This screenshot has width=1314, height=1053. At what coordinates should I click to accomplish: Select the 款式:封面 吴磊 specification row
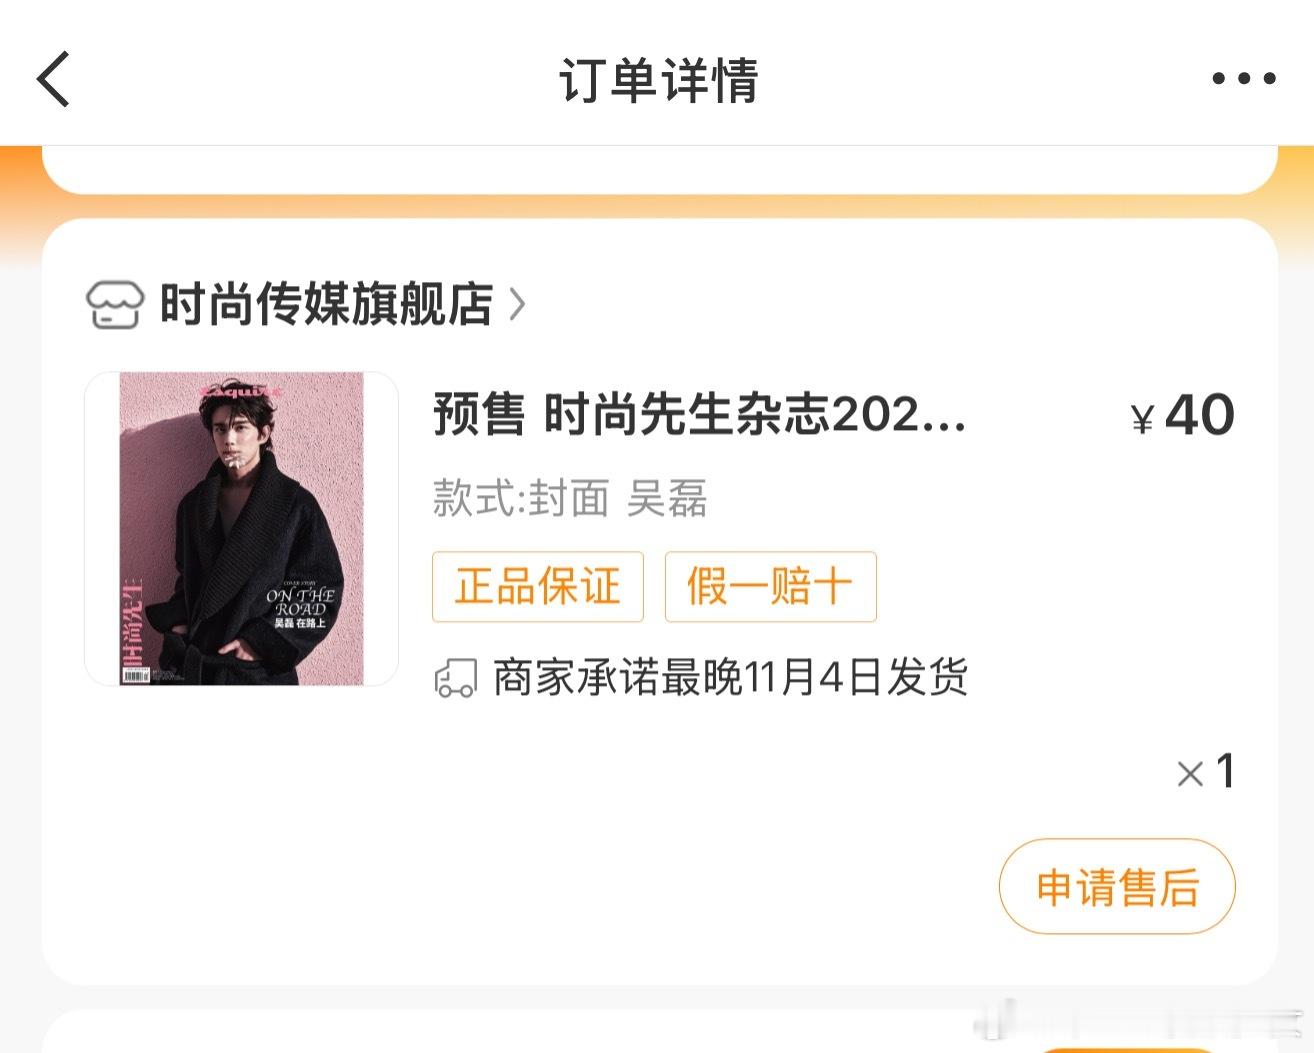pos(566,501)
